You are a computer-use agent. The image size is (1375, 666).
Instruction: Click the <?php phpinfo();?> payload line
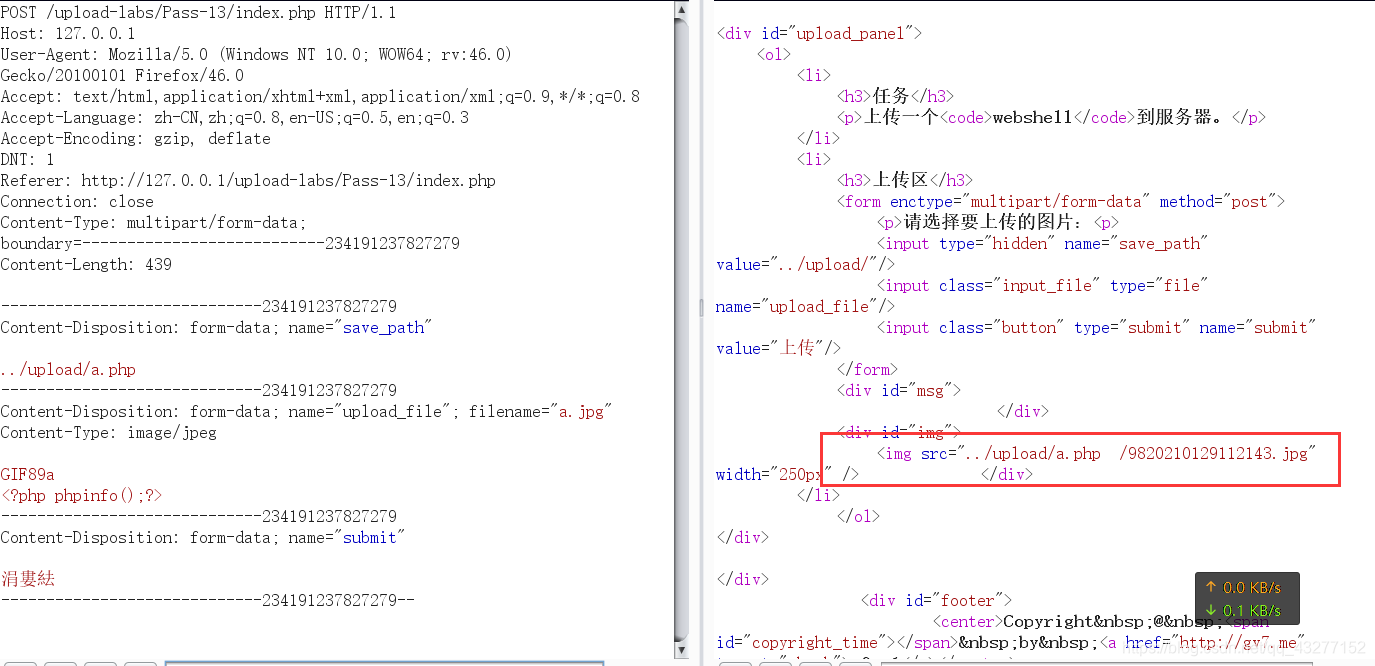(81, 496)
